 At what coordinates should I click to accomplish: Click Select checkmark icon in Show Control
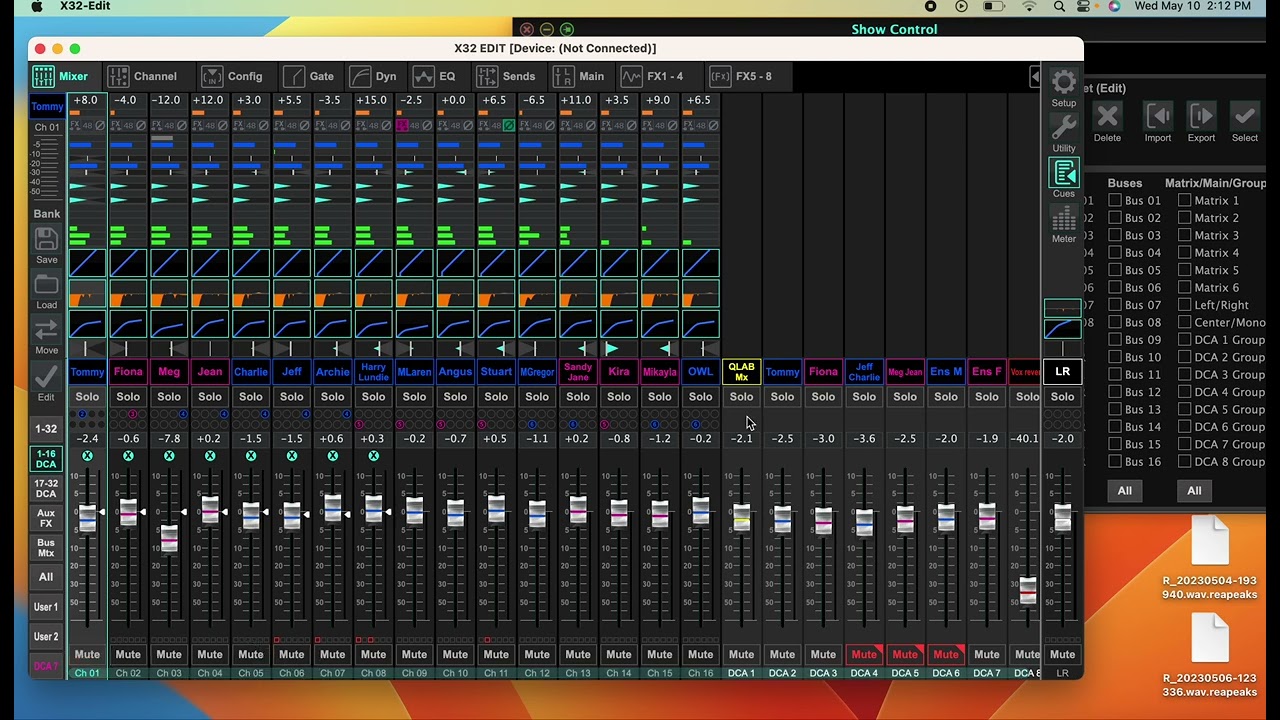pos(1245,116)
